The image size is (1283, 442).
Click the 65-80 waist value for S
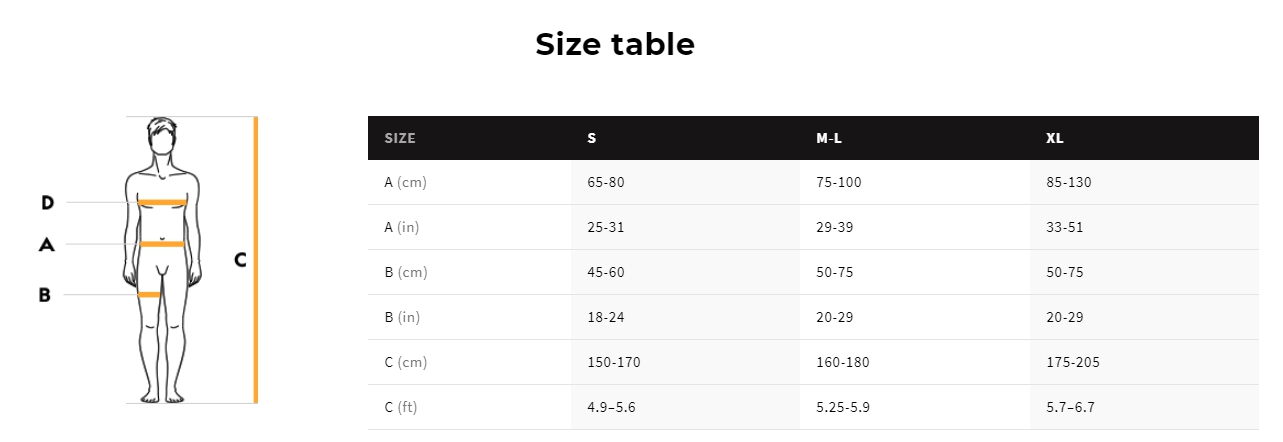pos(606,182)
